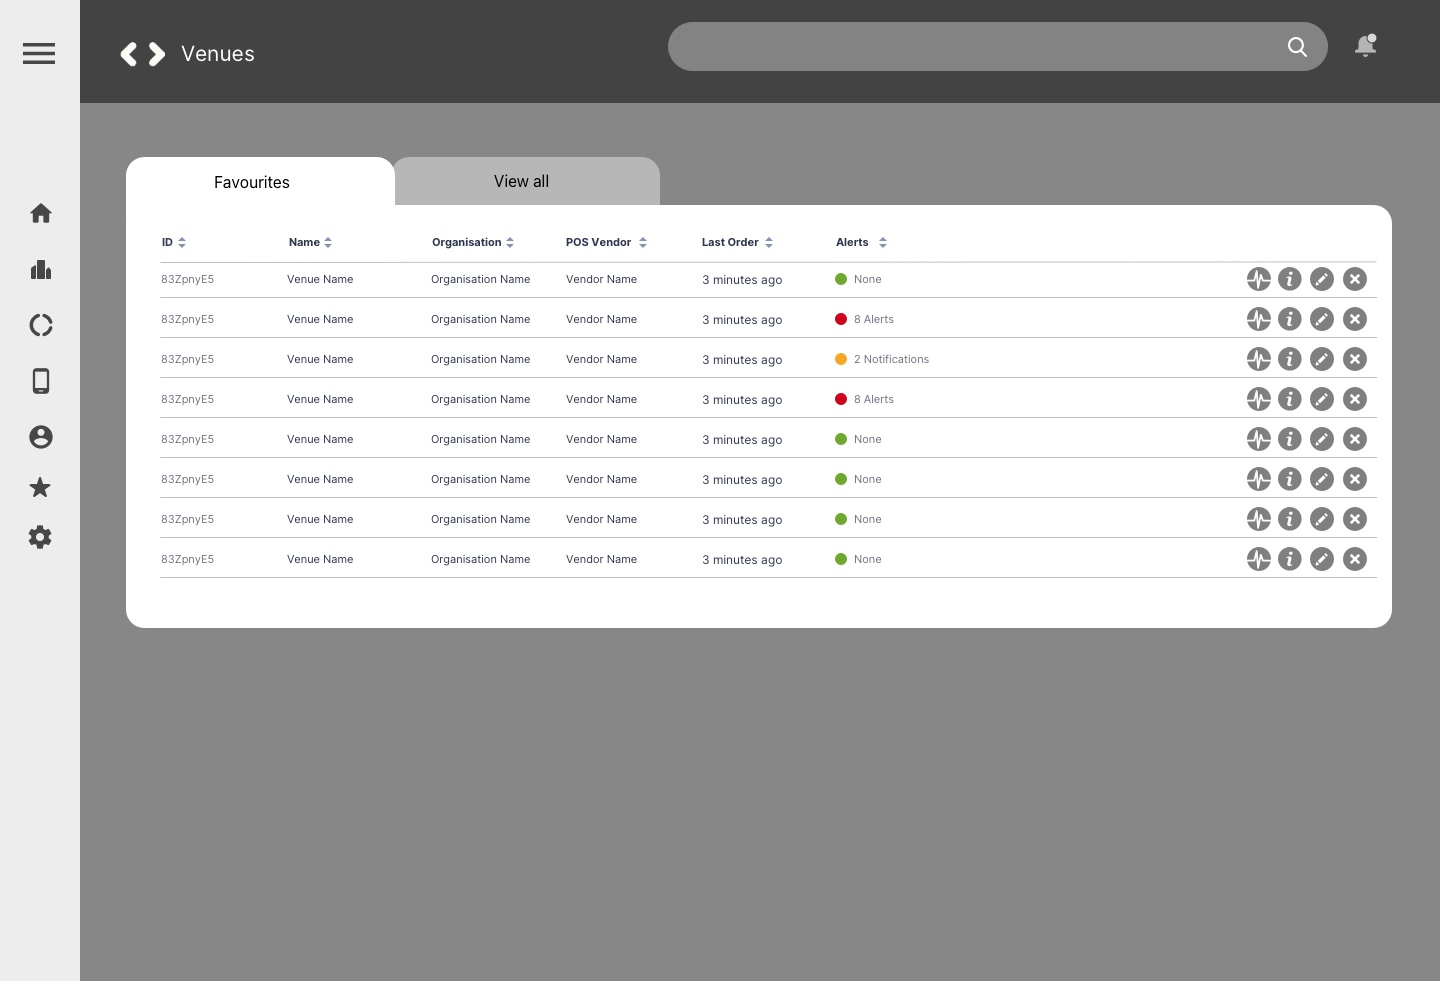
Task: Open the bar chart analytics icon
Action: pos(41,269)
